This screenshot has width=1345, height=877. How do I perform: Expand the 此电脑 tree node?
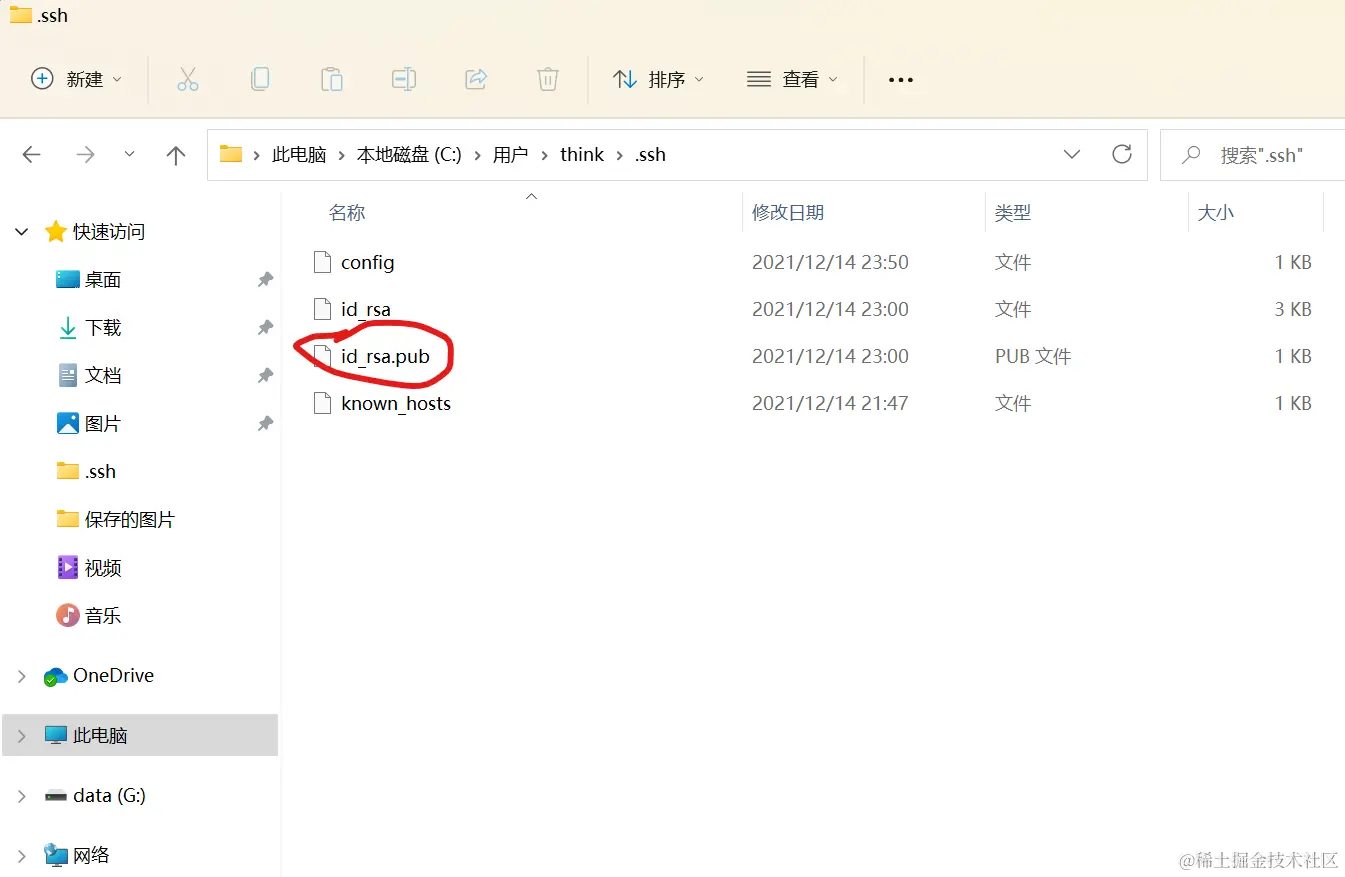(21, 736)
